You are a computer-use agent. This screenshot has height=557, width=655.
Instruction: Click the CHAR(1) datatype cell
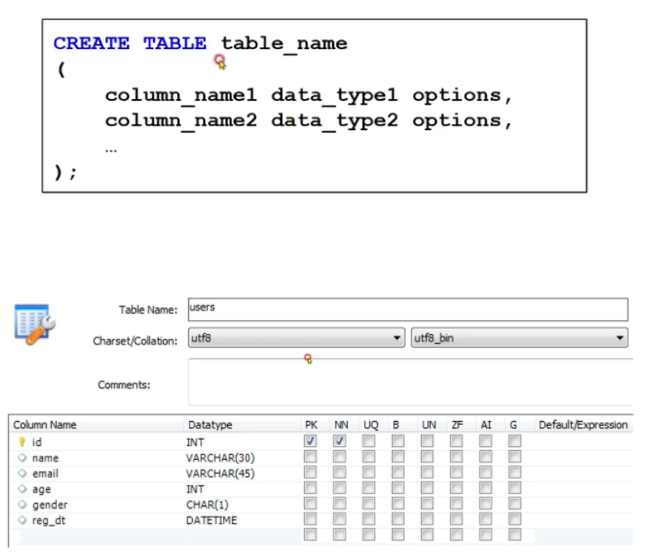click(207, 504)
